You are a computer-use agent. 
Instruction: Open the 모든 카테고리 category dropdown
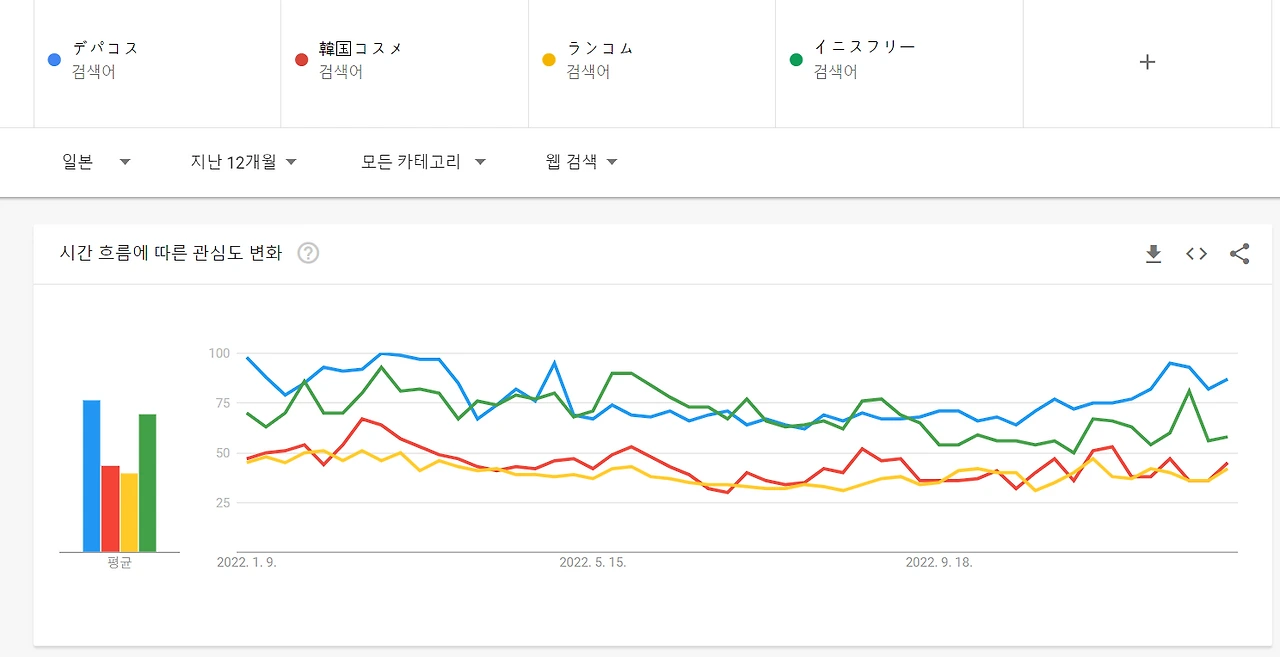point(423,162)
